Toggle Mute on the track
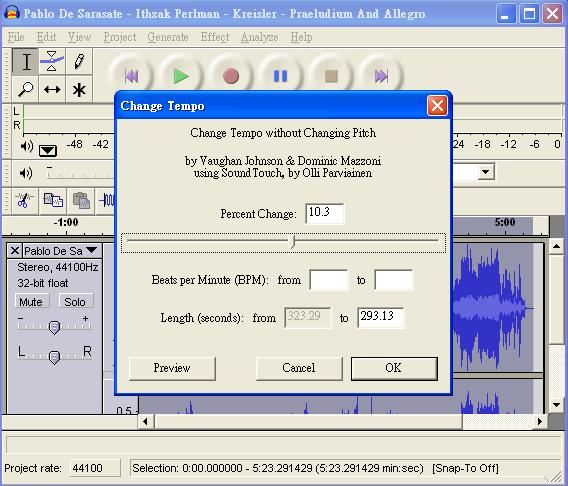This screenshot has height=486, width=568. (31, 301)
